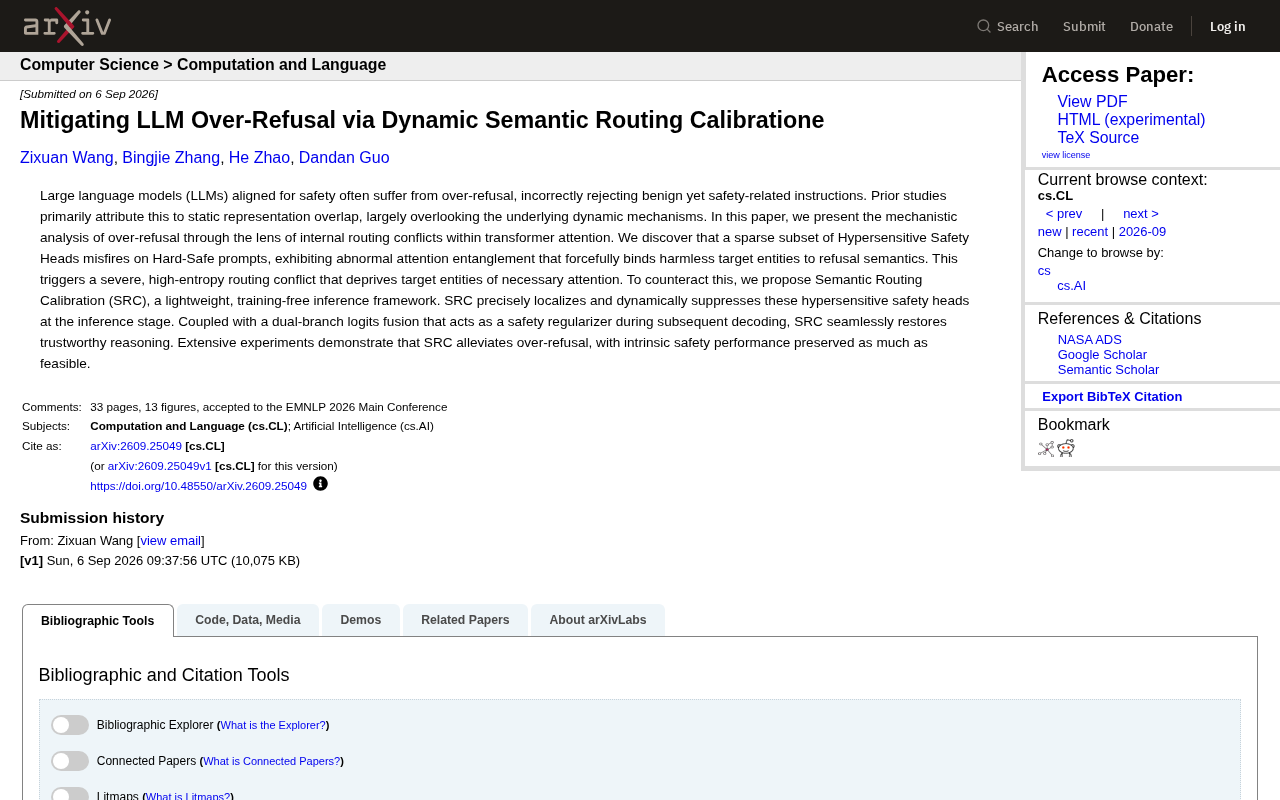Open the Demos tab
The height and width of the screenshot is (800, 1280).
[361, 620]
